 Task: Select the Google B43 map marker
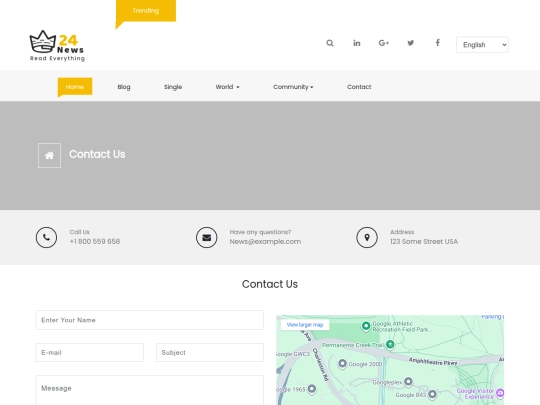(432, 394)
